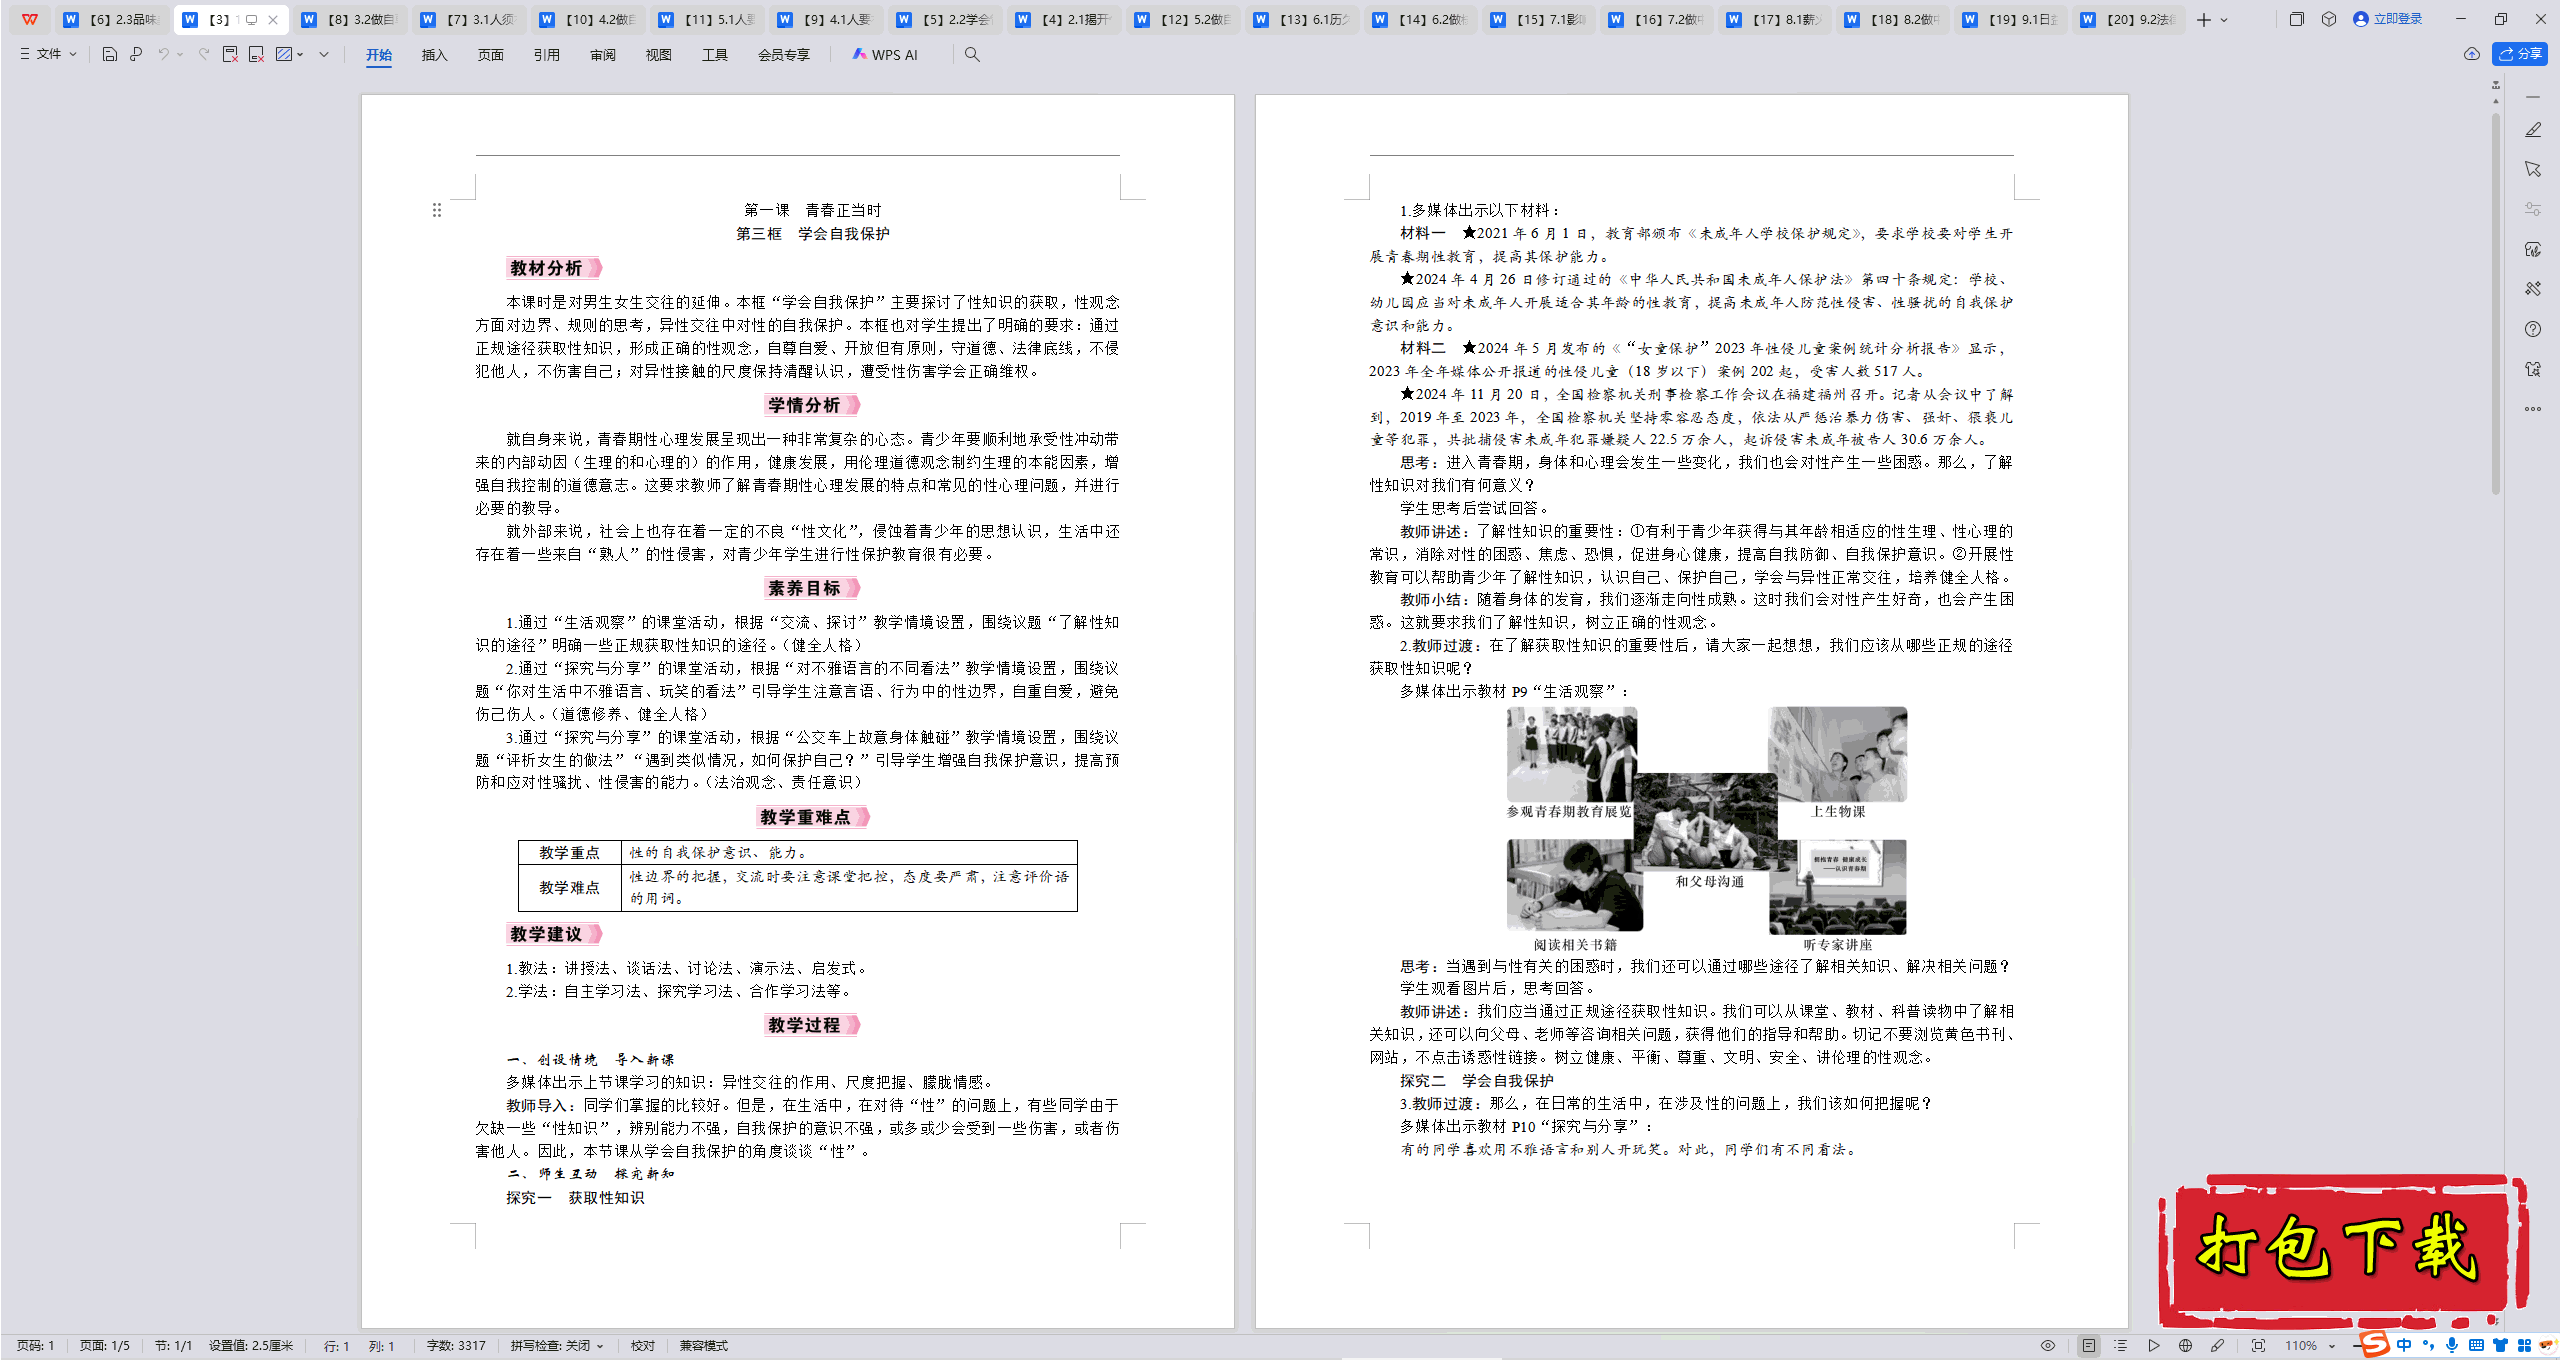Click the selection arrow icon in right sidebar
The height and width of the screenshot is (1360, 2560).
pyautogui.click(x=2532, y=169)
